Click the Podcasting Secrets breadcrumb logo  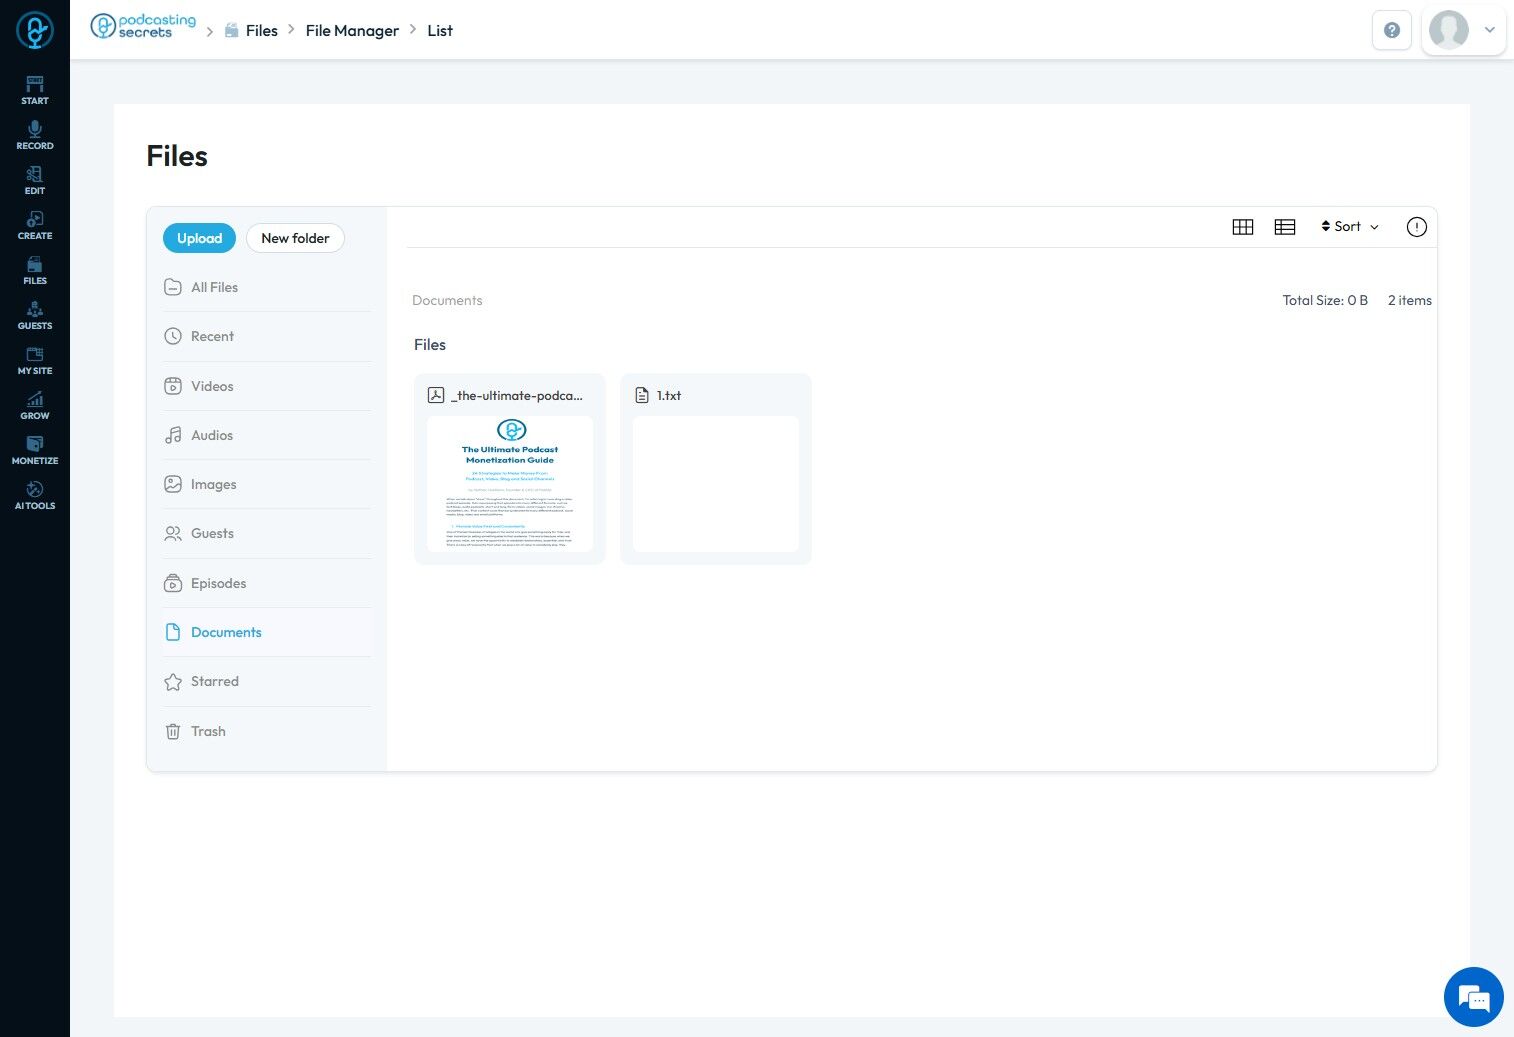click(x=143, y=26)
